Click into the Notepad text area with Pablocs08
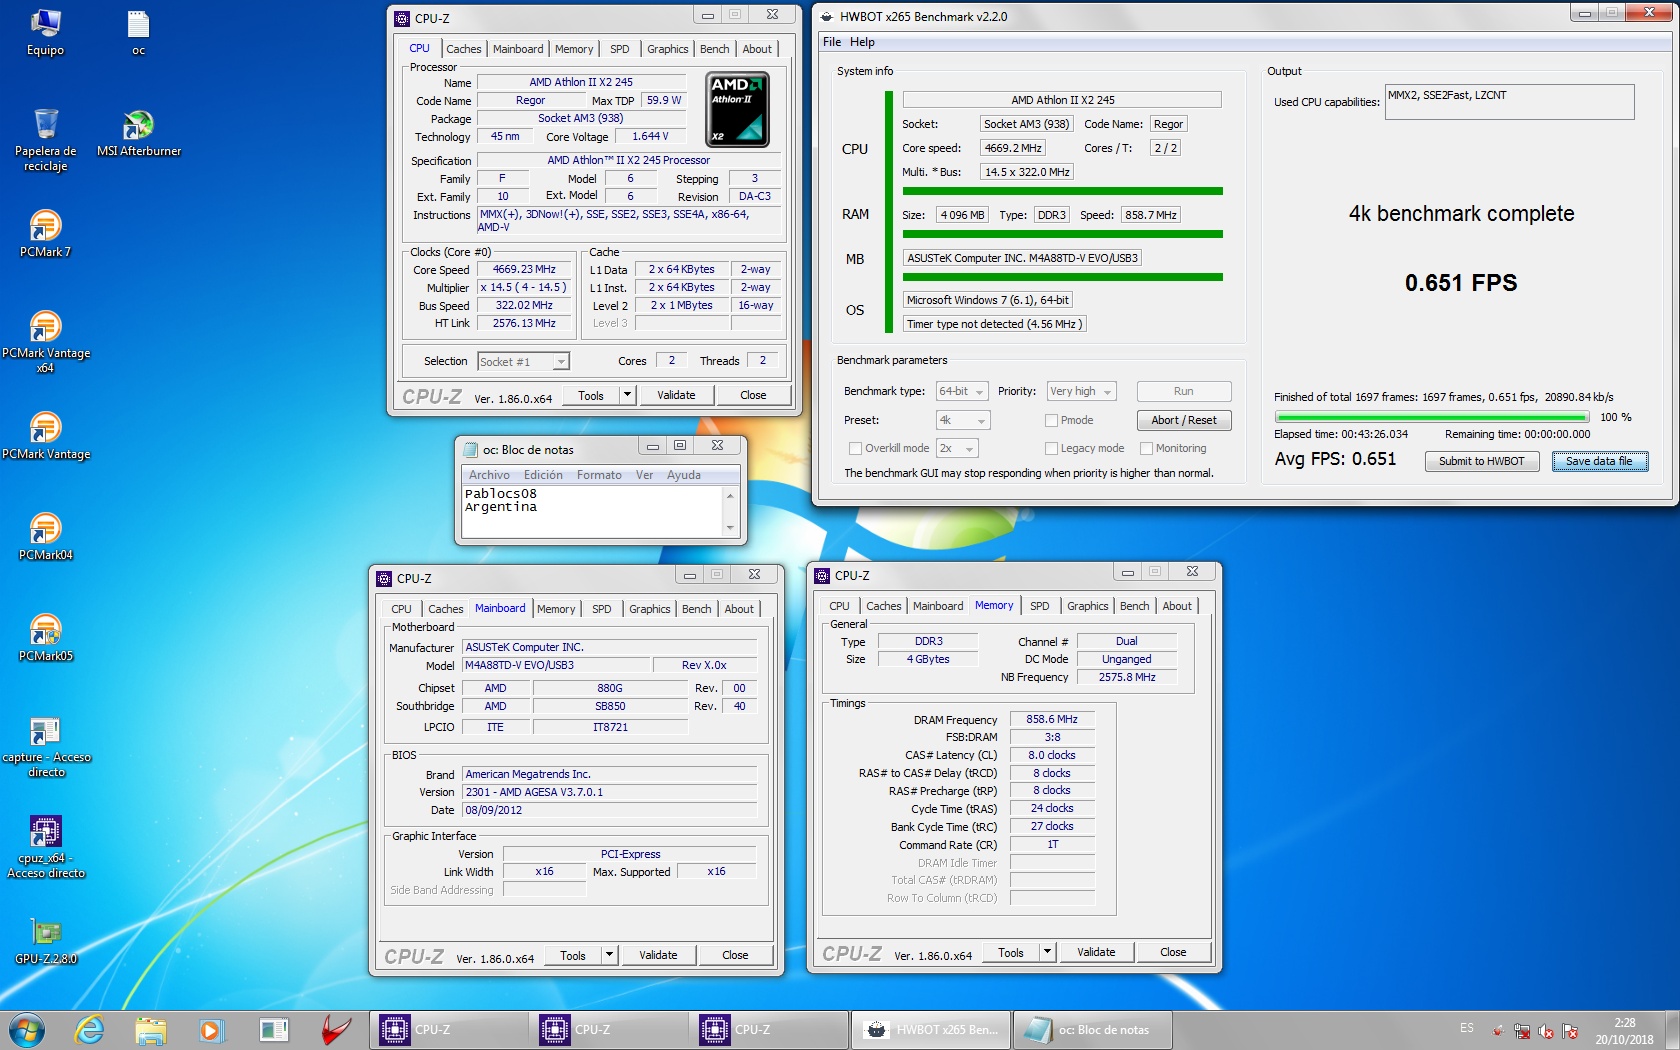The width and height of the screenshot is (1680, 1050). pyautogui.click(x=592, y=511)
